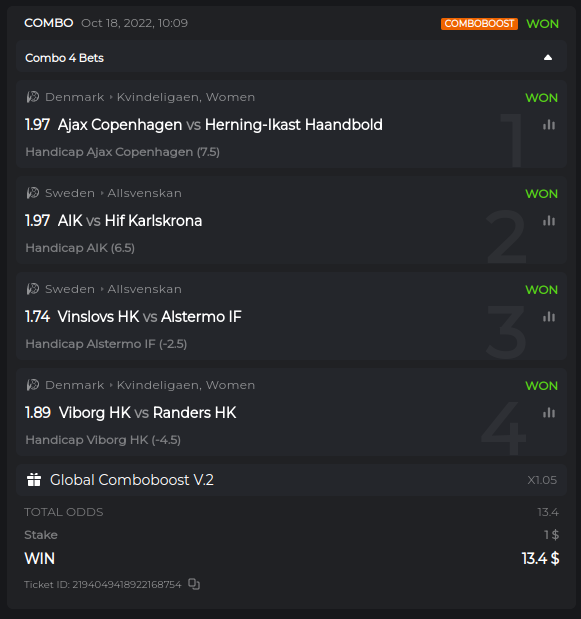Screen dimensions: 581x619
Task: Open Ajax Copenhagen vs Herning-Ikast Haandbold match
Action: pyautogui.click(x=220, y=125)
